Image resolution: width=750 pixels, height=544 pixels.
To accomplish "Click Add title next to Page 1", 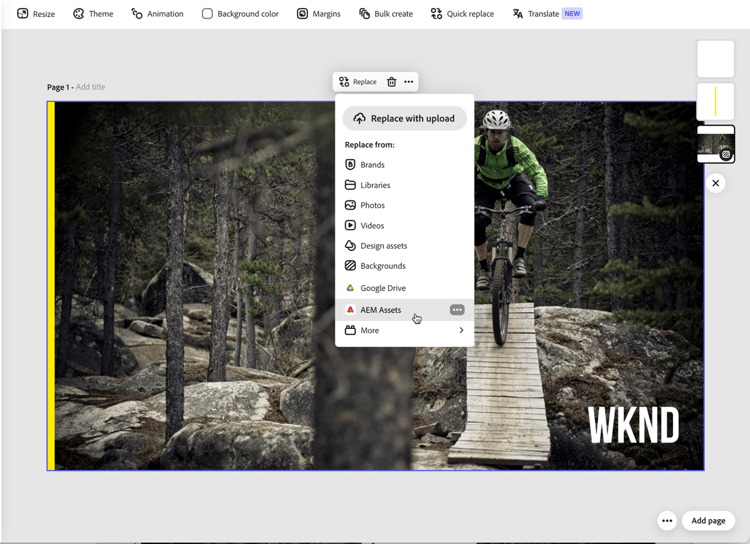I will pos(90,87).
